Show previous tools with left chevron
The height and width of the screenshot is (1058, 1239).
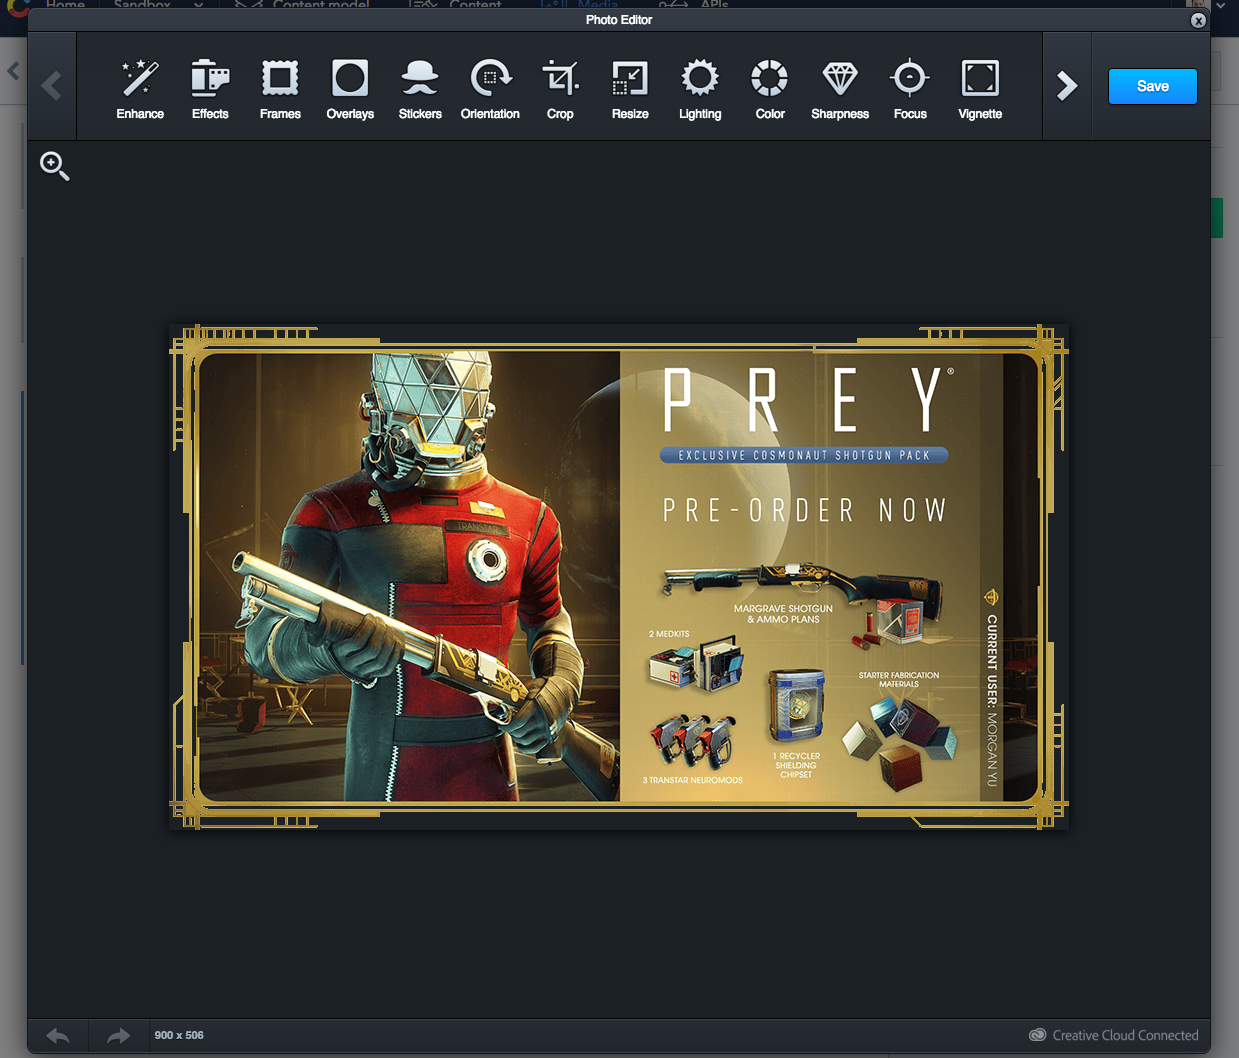click(x=52, y=86)
